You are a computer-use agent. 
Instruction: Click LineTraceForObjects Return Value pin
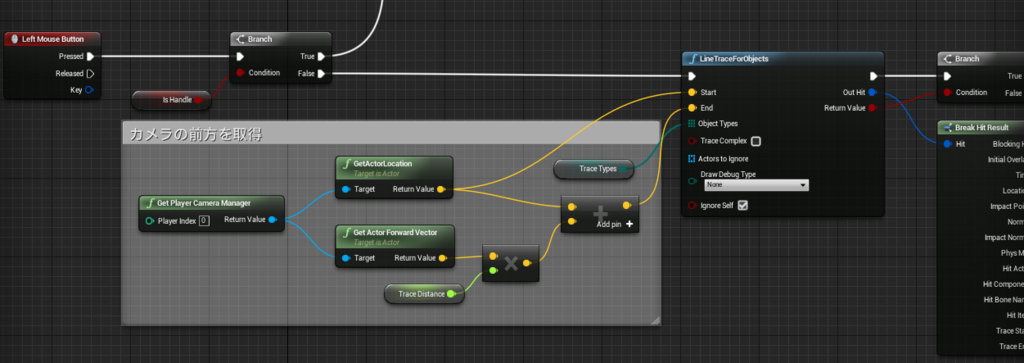[872, 108]
